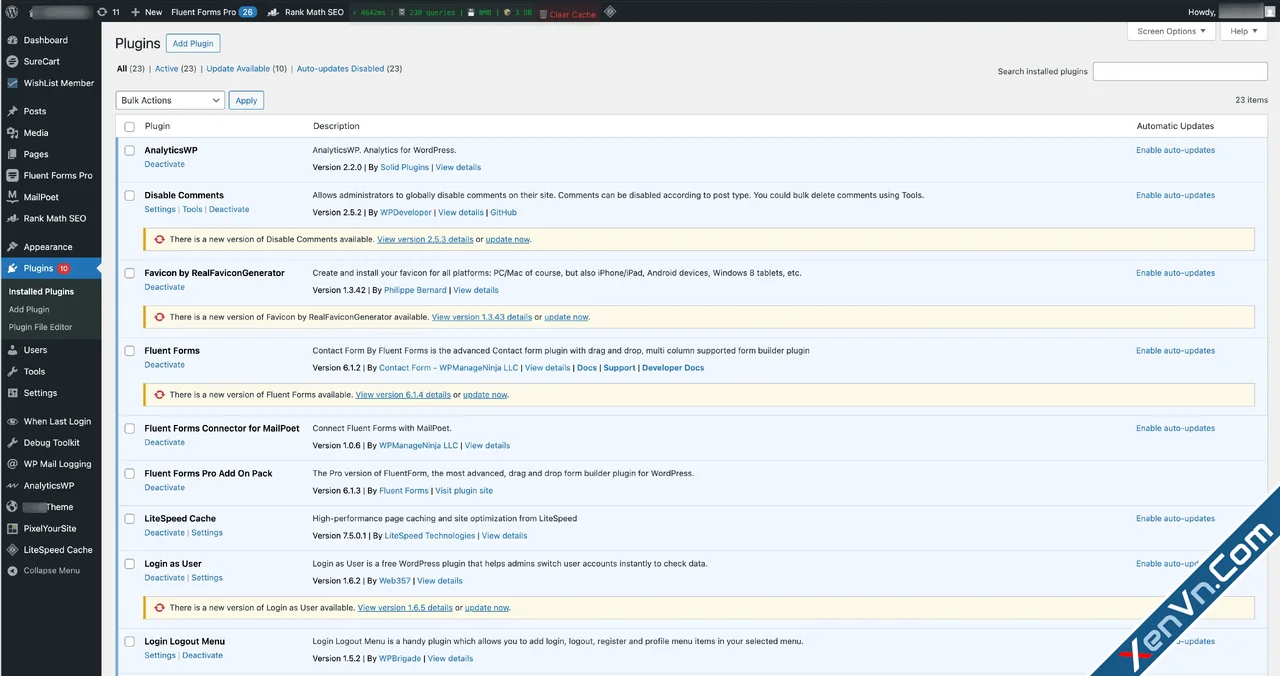
Task: View version 6.1.4 details for Fluent Forms
Action: click(x=403, y=394)
